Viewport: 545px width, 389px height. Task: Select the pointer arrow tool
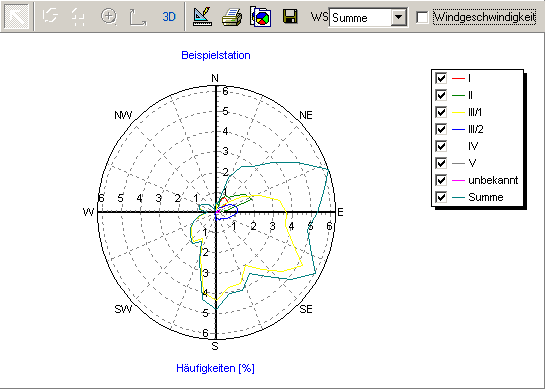click(17, 17)
